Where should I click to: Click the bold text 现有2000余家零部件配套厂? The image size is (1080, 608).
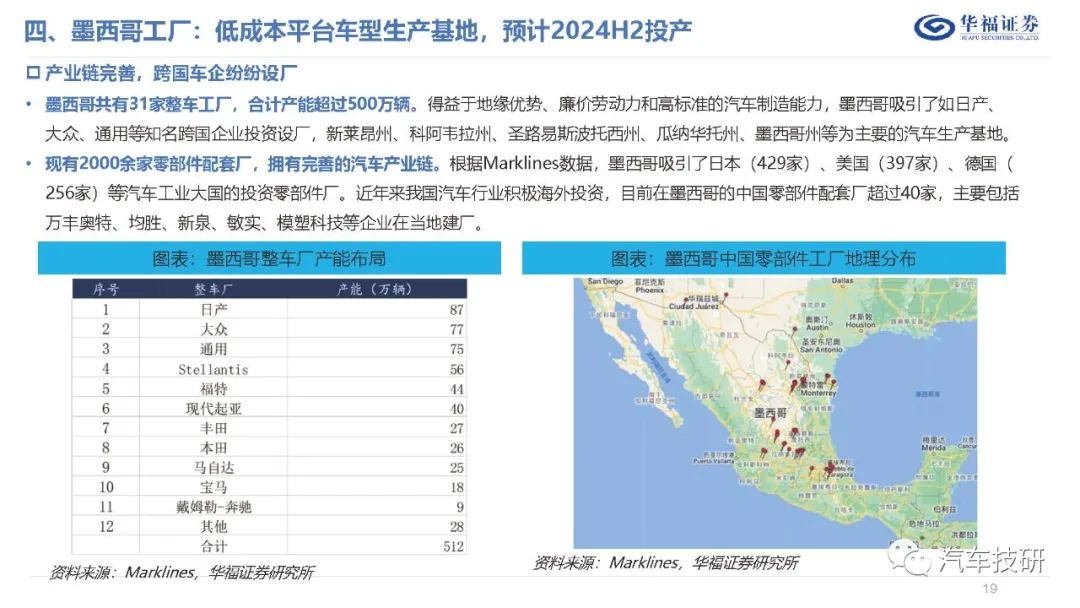[147, 164]
